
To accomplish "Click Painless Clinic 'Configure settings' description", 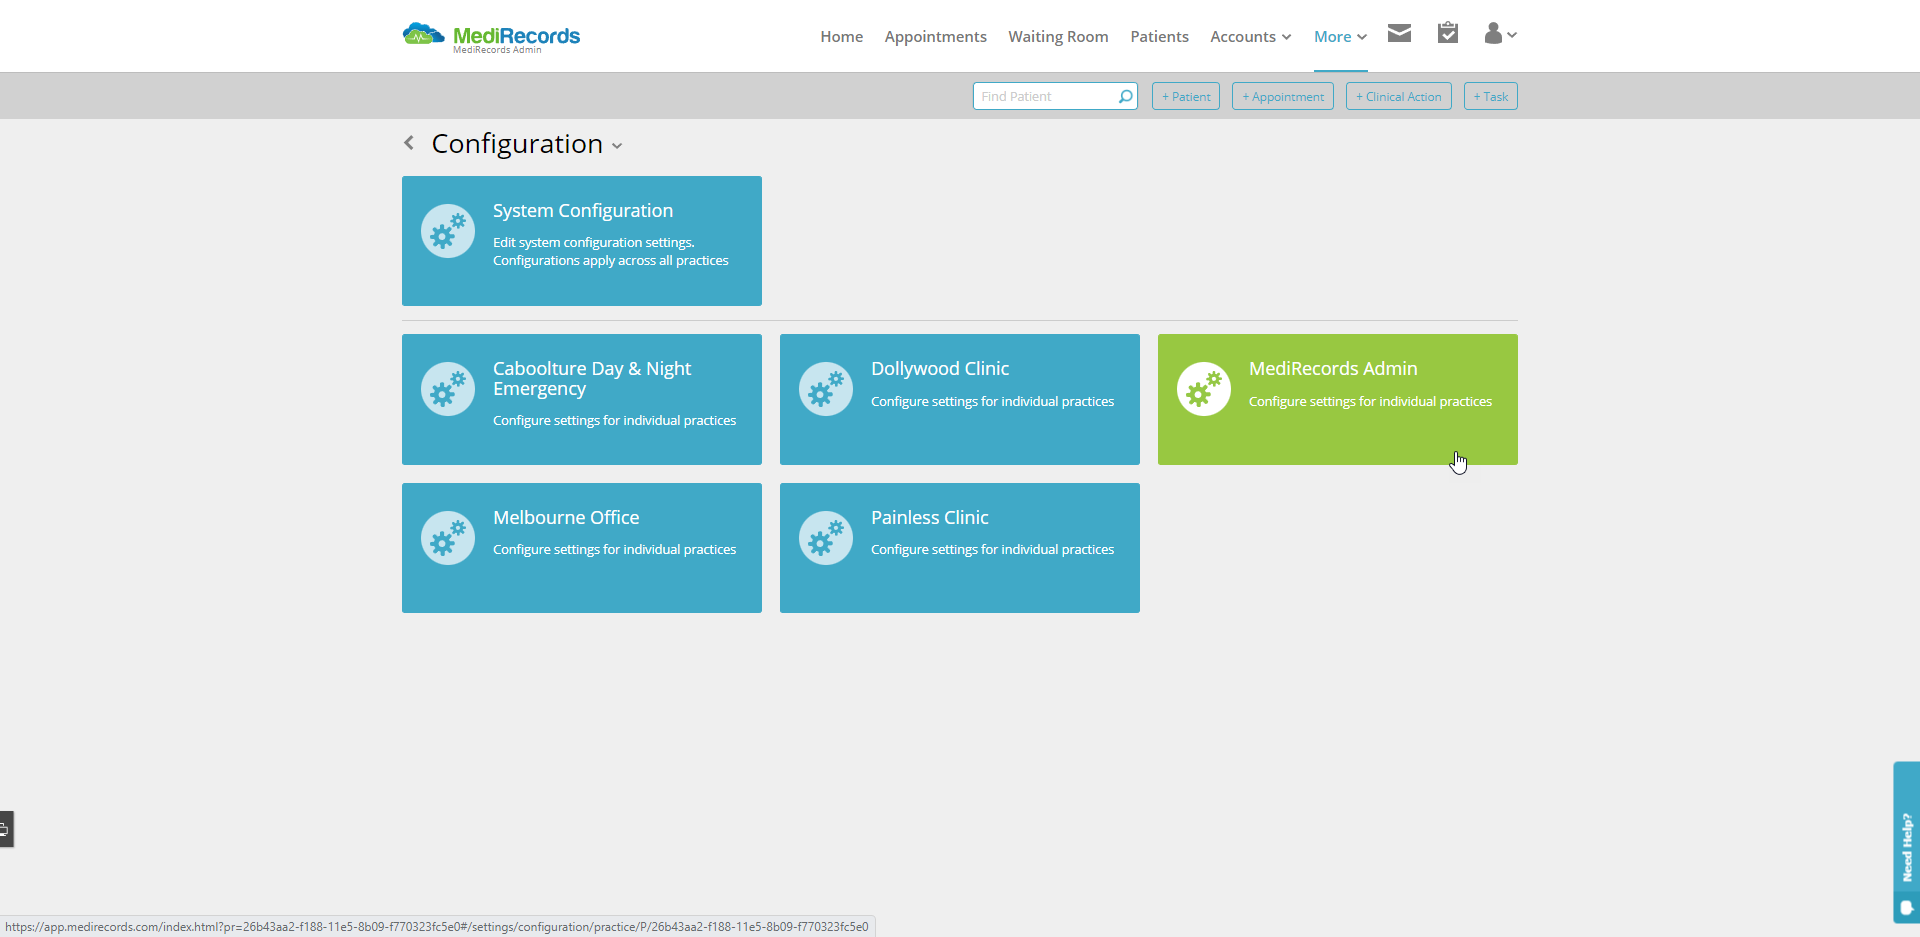I will 992,550.
